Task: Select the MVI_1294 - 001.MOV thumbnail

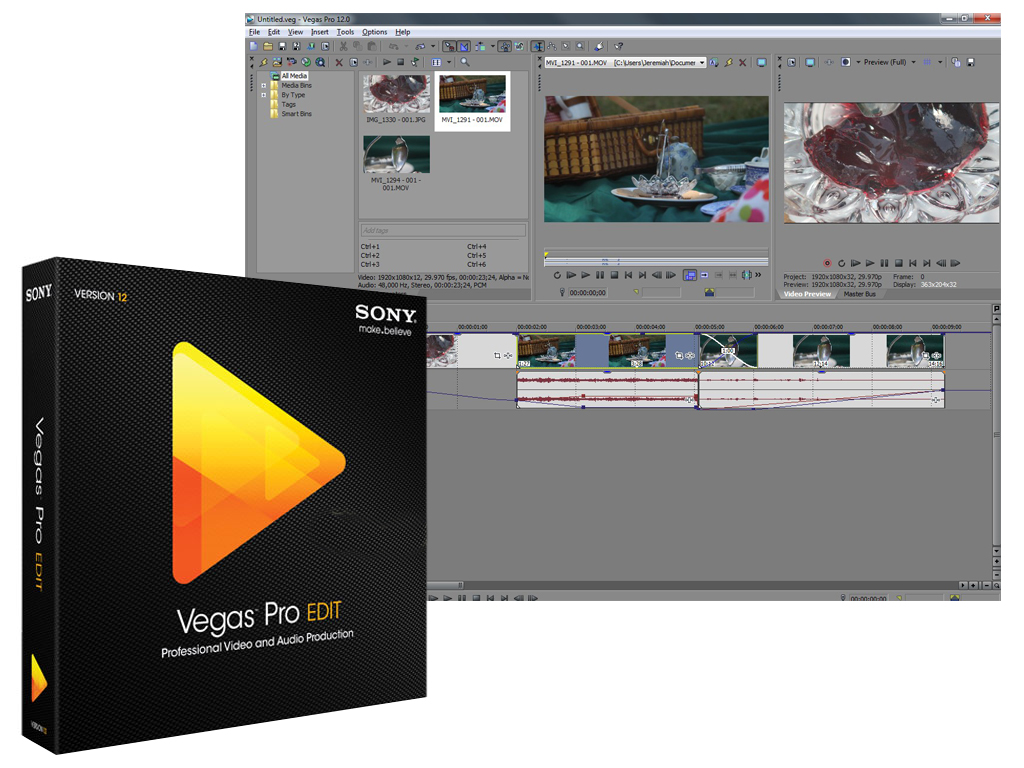Action: tap(396, 162)
